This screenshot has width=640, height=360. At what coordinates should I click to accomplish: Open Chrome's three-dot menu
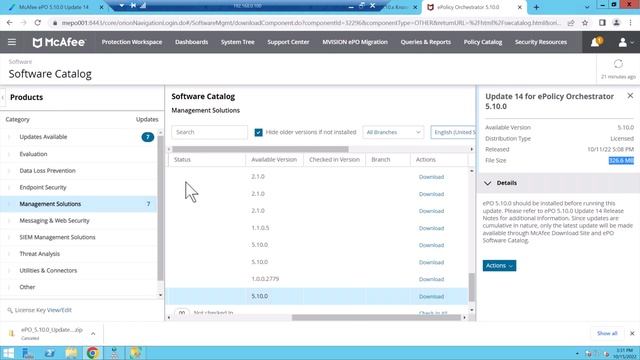tap(631, 23)
